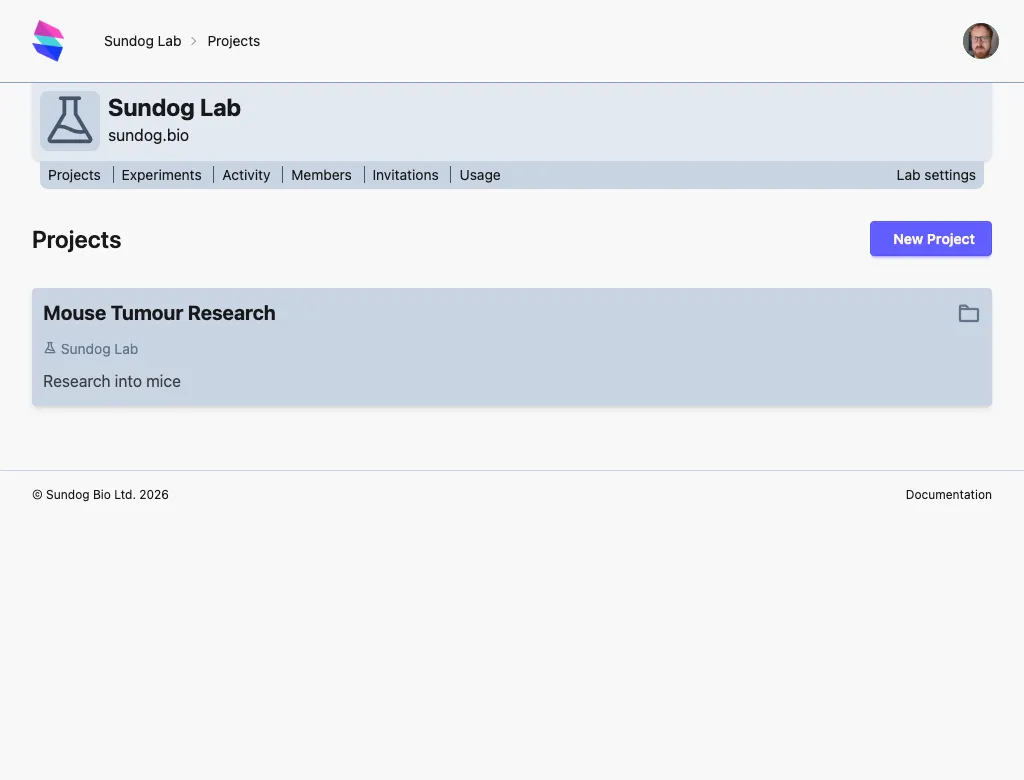This screenshot has height=780, width=1024.
Task: Open the Mouse Tumour Research project
Action: (159, 313)
